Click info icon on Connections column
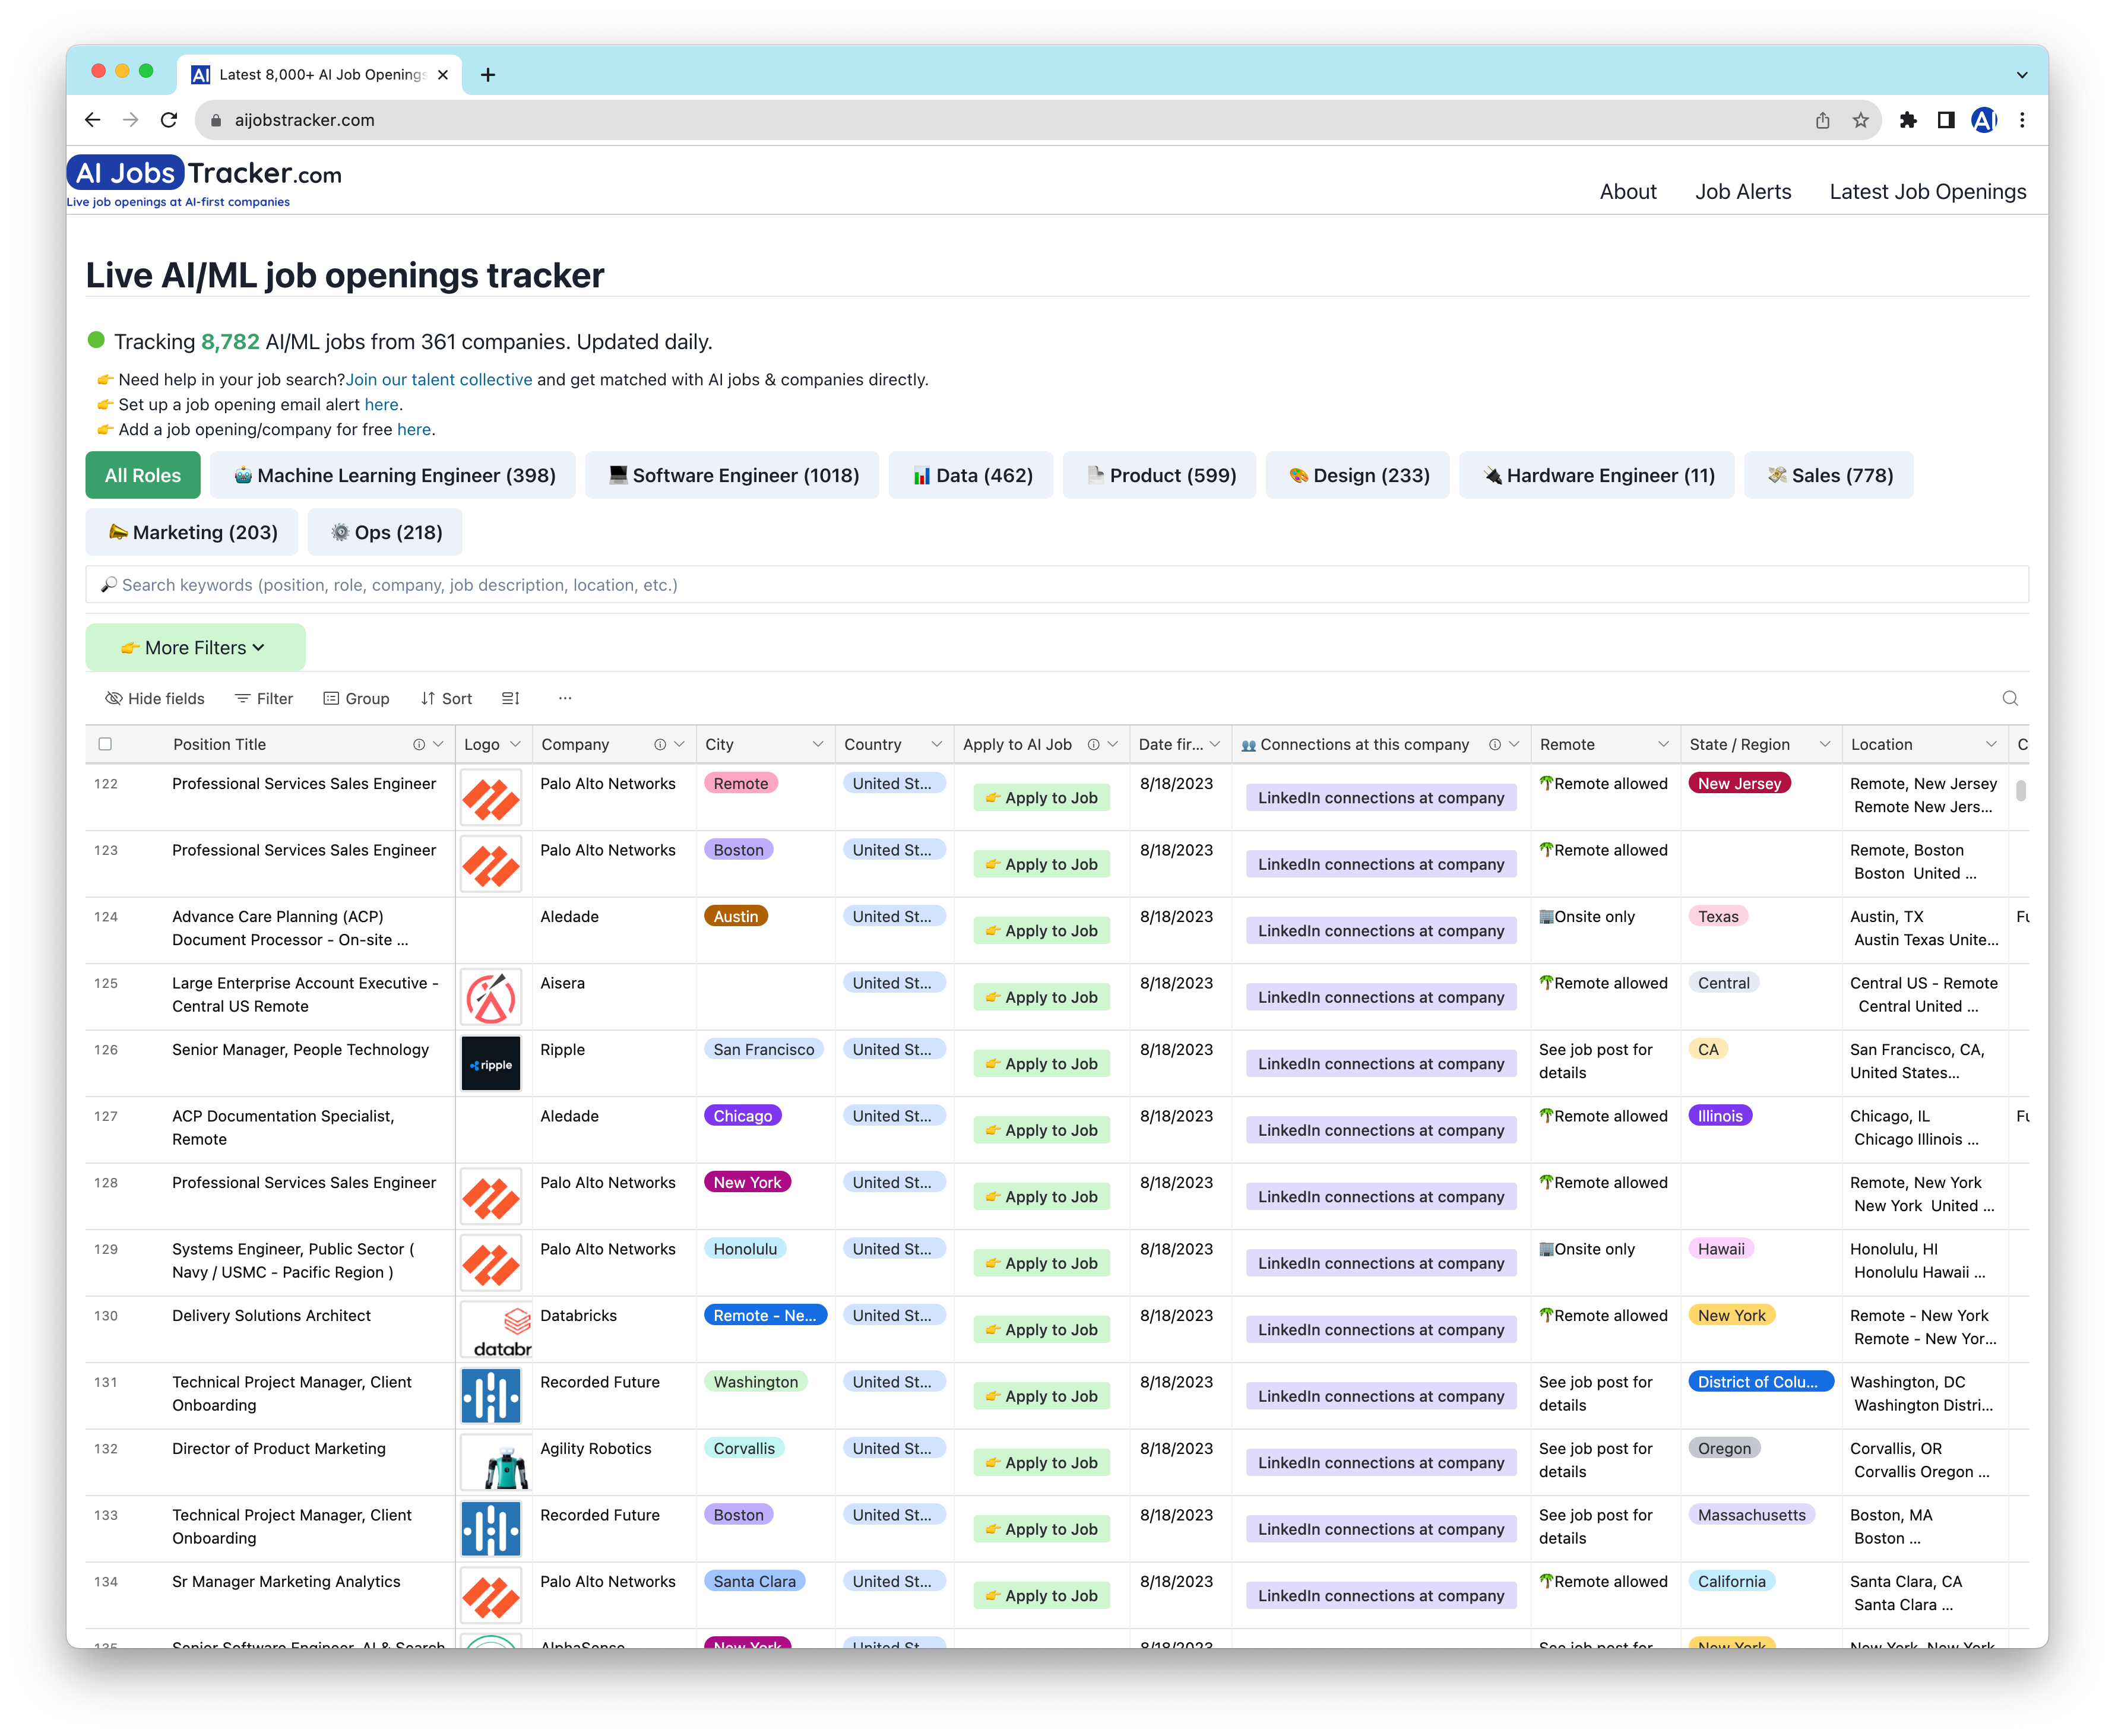The width and height of the screenshot is (2115, 1736). [x=1494, y=744]
